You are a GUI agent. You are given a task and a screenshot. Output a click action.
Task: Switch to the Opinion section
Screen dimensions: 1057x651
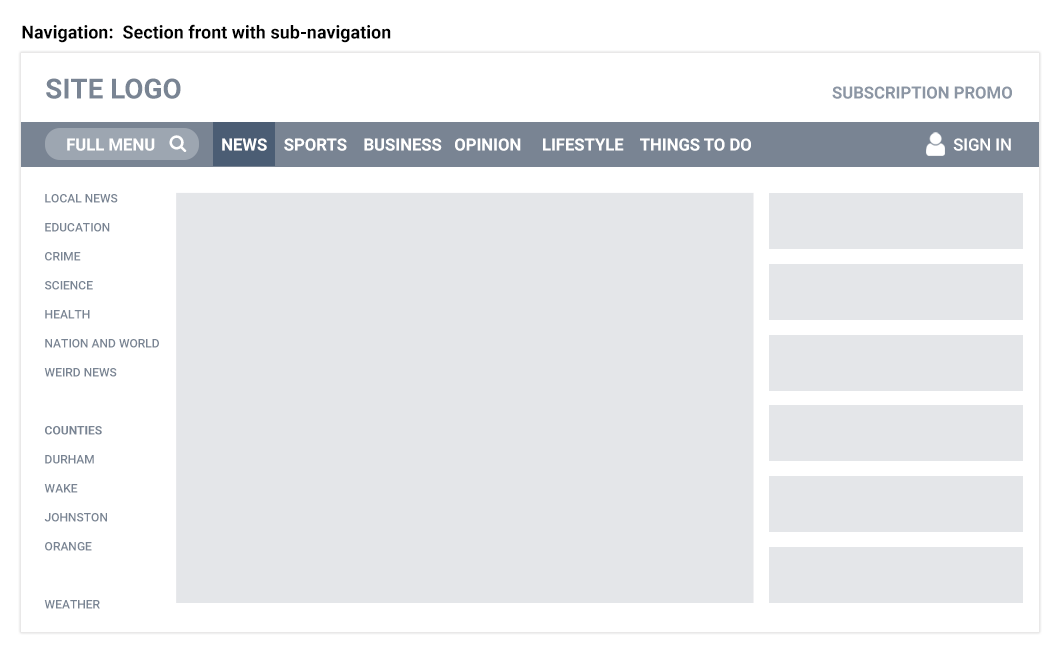(x=487, y=144)
